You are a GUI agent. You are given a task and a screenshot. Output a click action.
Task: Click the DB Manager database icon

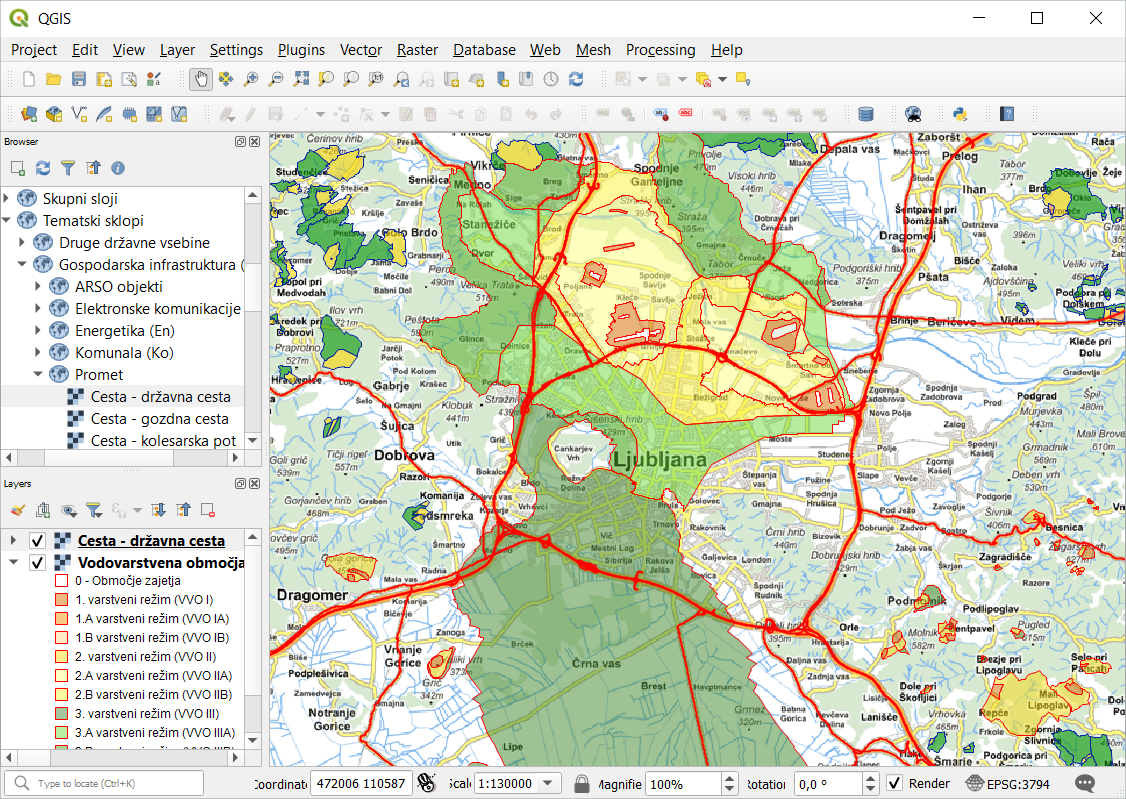point(866,114)
